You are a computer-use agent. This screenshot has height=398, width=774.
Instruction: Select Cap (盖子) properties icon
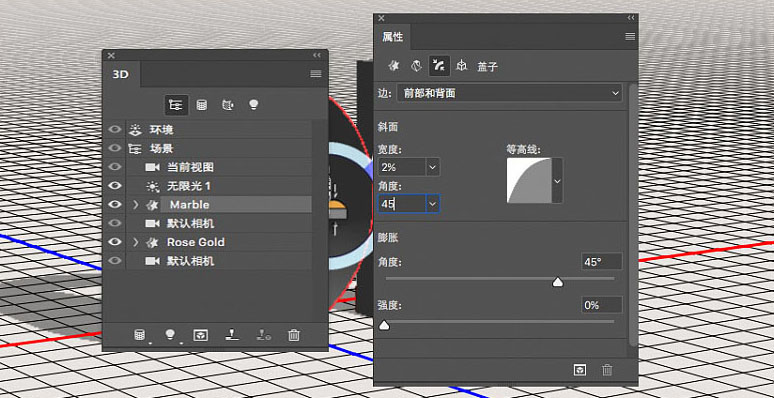pos(439,66)
